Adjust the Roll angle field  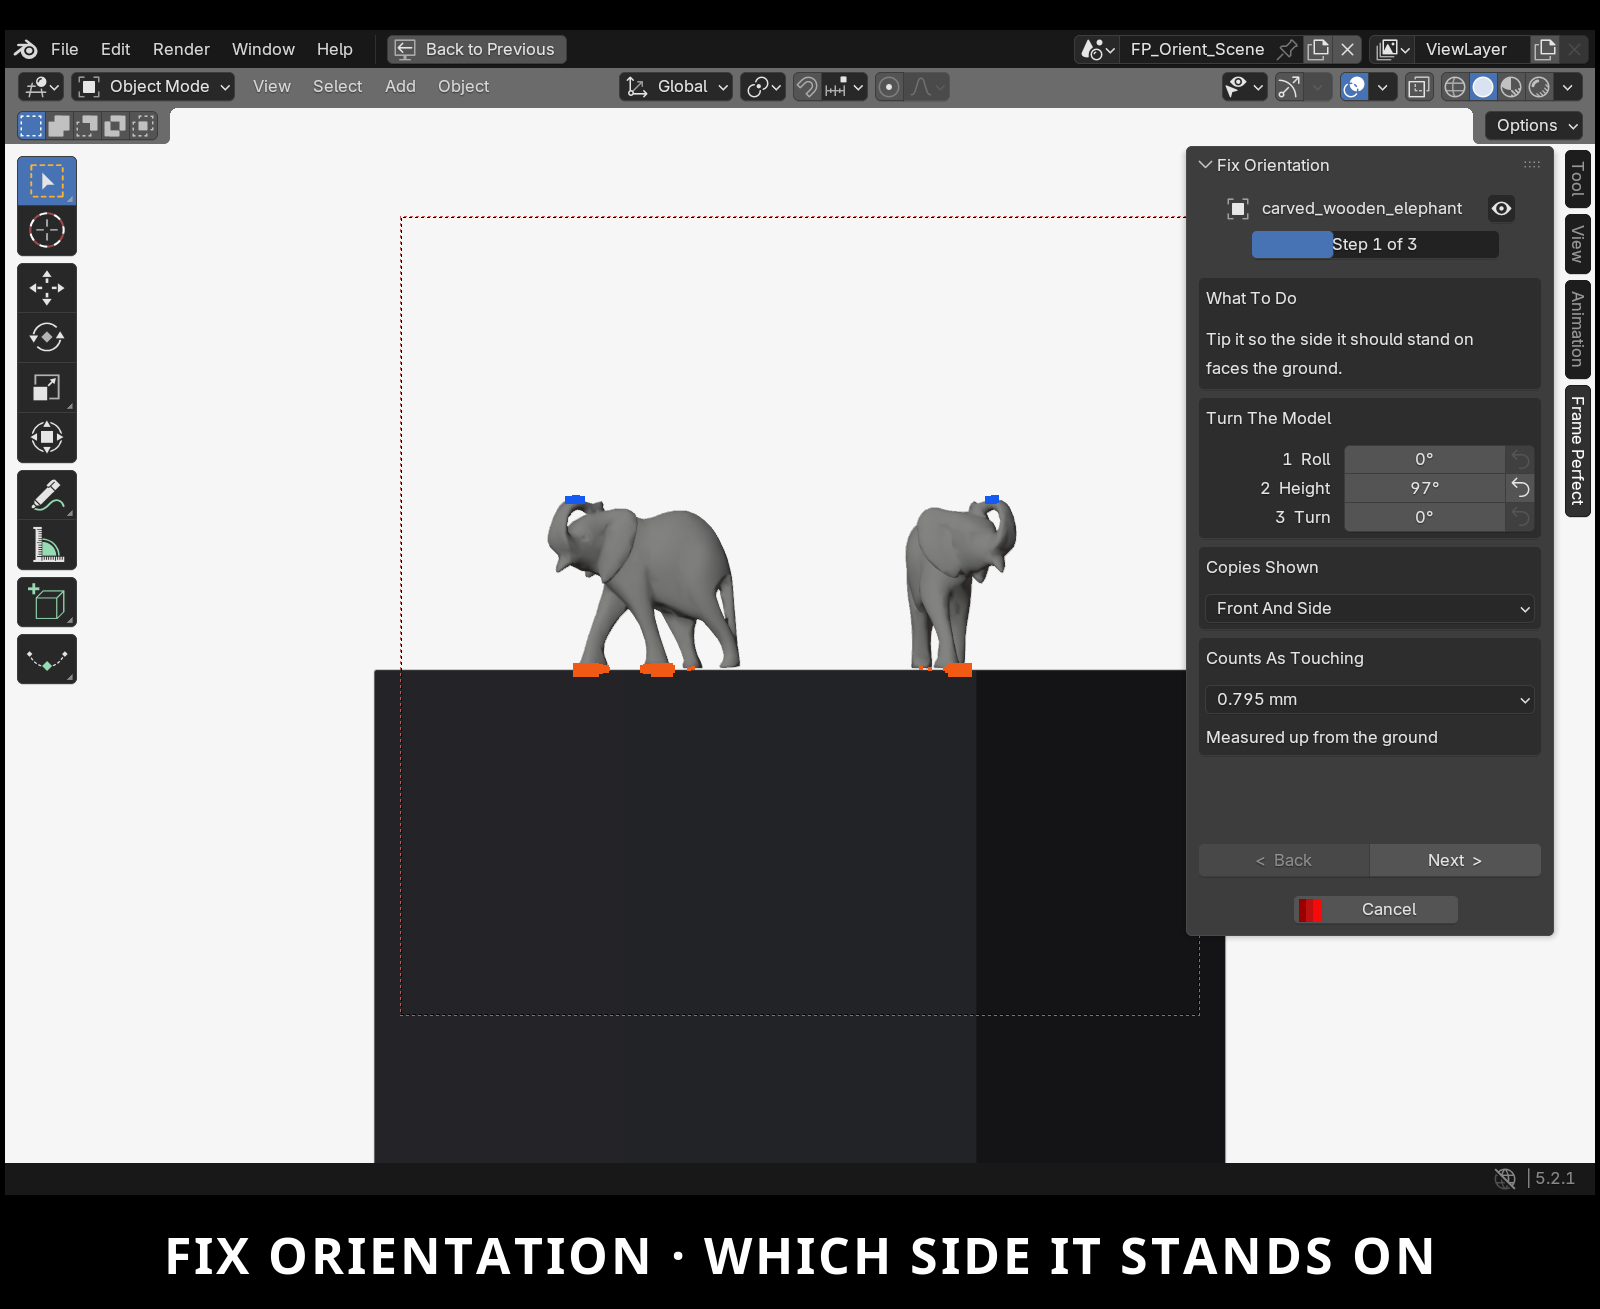click(1424, 459)
